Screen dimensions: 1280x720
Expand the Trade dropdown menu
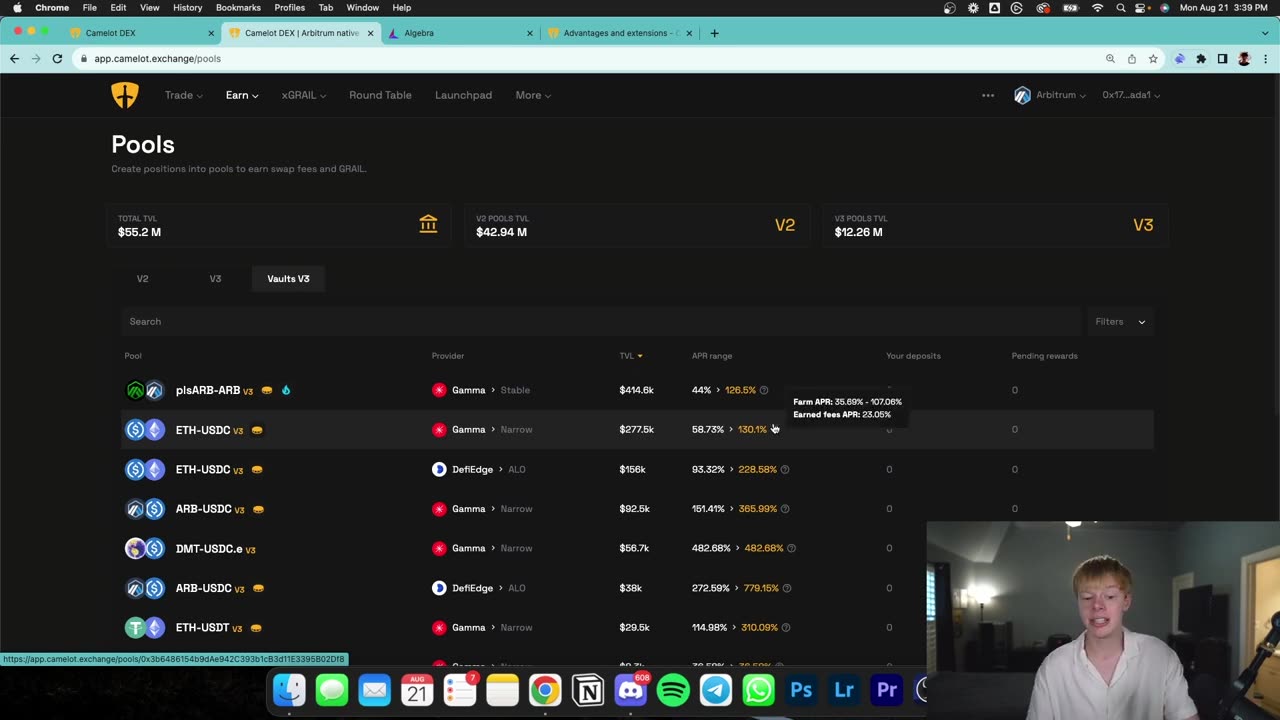[184, 95]
